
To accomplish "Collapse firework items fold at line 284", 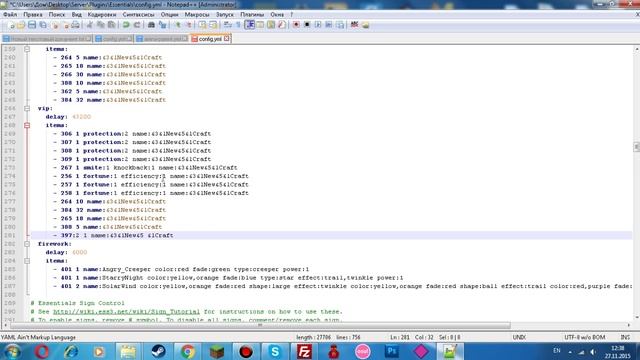I will [x=27, y=261].
